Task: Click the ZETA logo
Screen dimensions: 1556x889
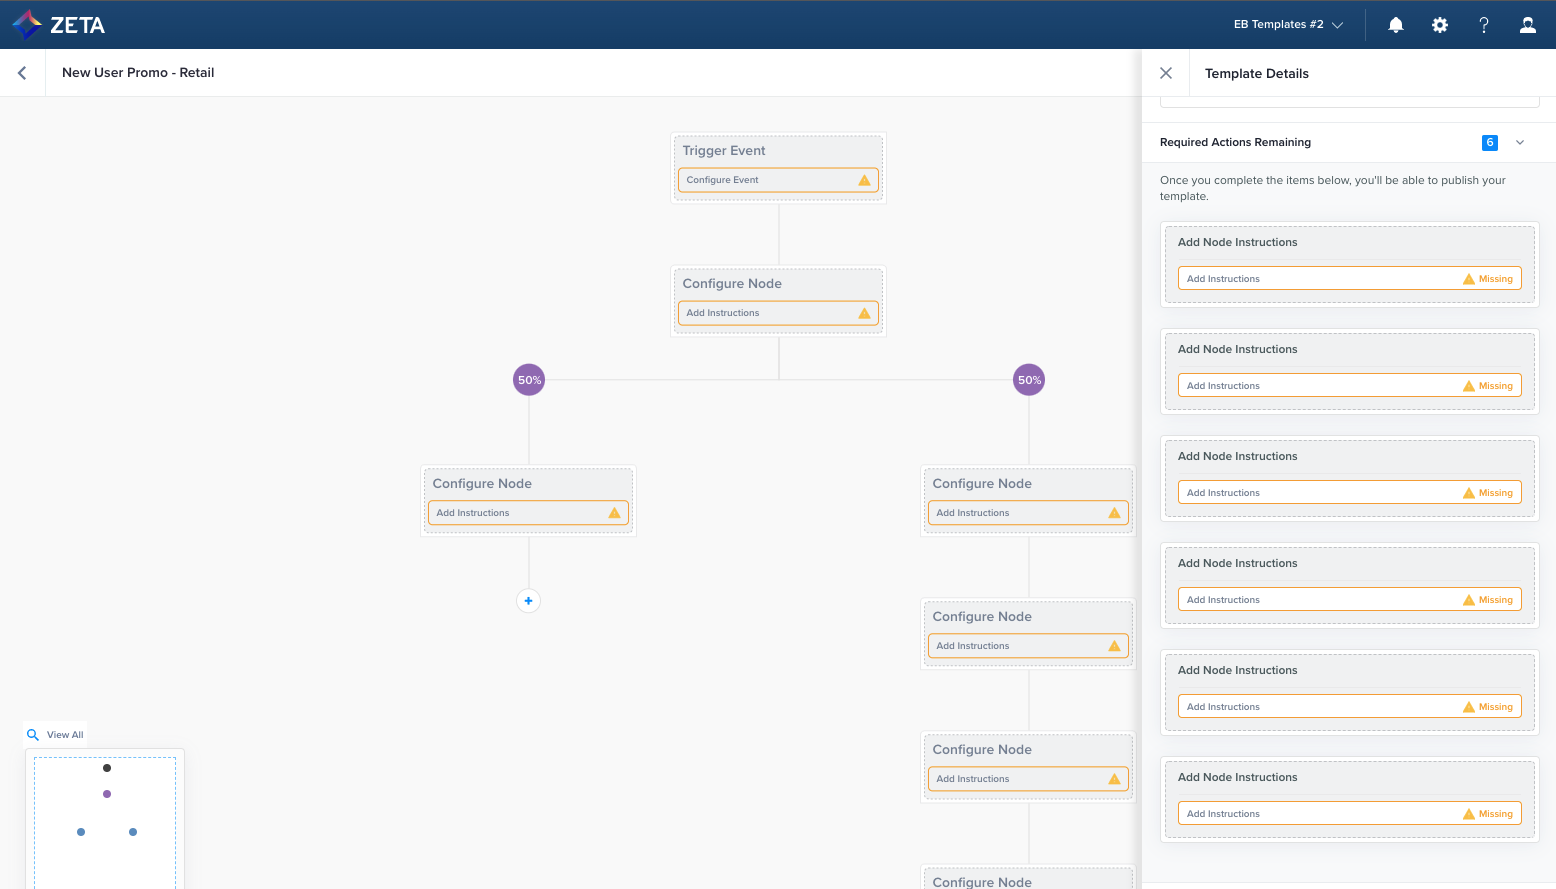Action: [58, 25]
